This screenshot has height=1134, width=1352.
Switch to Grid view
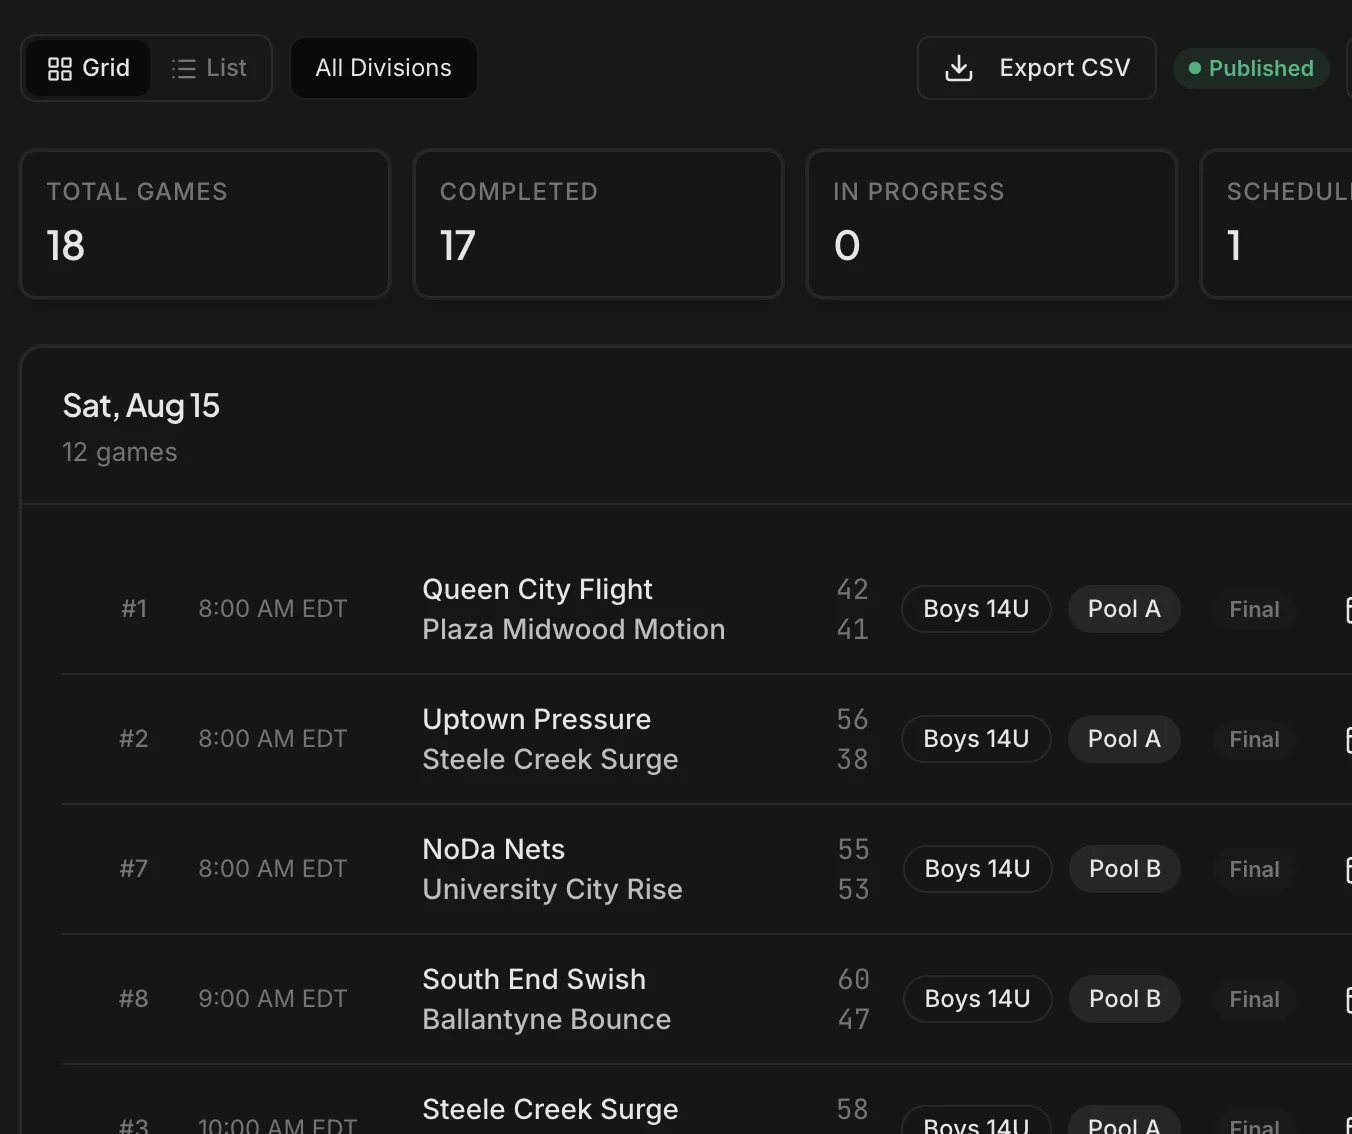point(88,68)
